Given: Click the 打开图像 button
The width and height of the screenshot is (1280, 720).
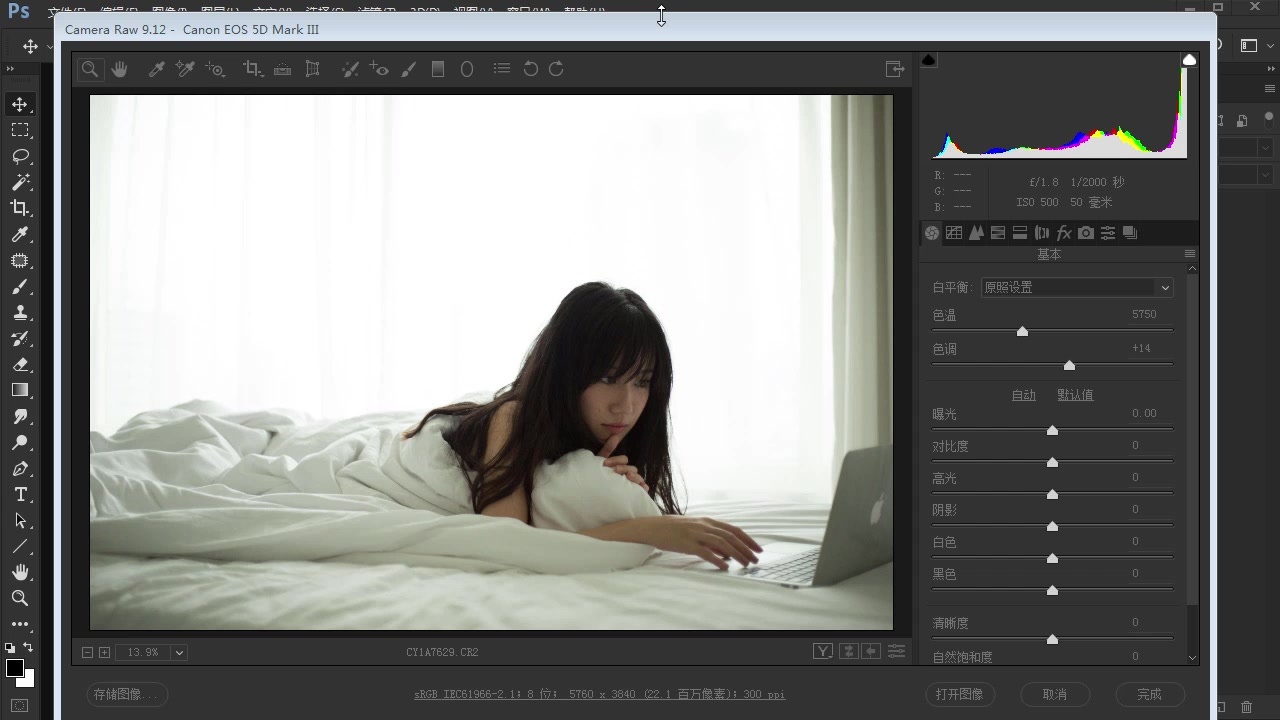Looking at the screenshot, I should point(959,694).
